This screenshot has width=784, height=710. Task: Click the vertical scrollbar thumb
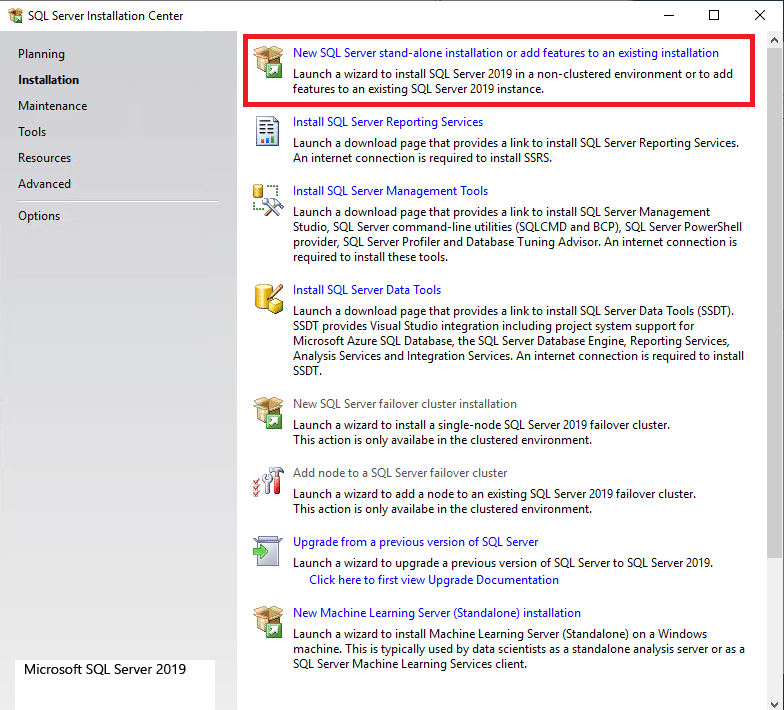pyautogui.click(x=774, y=303)
